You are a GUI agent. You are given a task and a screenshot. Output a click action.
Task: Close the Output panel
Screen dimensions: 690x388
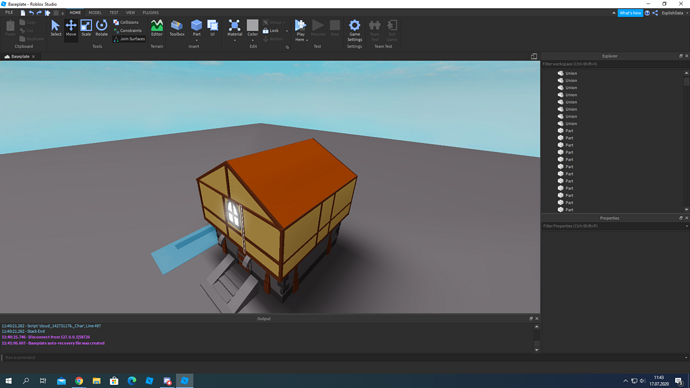tap(536, 318)
